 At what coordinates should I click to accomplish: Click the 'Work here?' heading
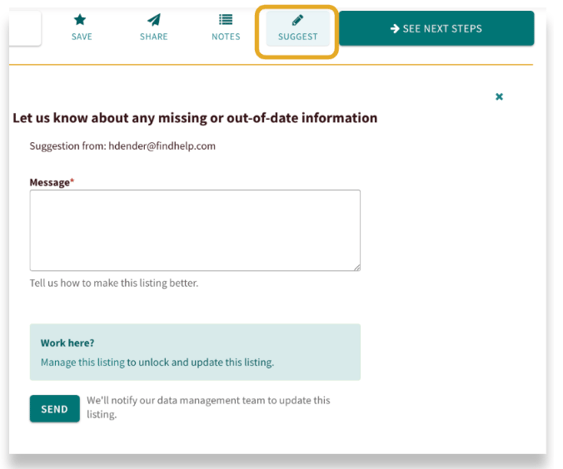[x=67, y=343]
